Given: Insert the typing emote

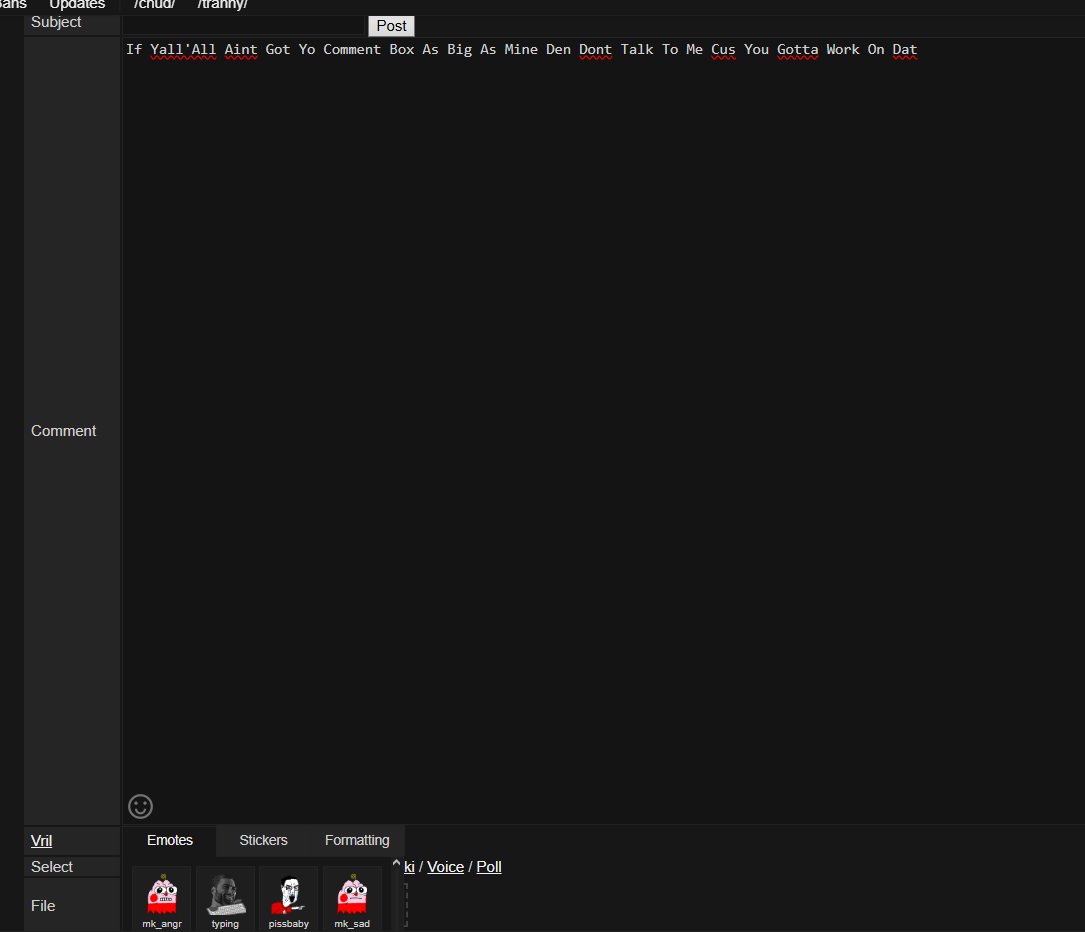Looking at the screenshot, I should (225, 897).
